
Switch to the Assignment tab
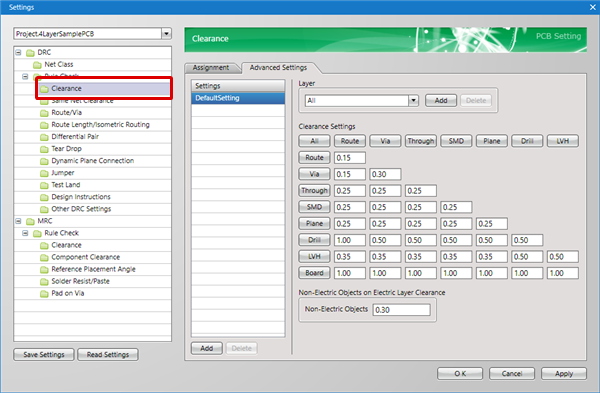[211, 68]
